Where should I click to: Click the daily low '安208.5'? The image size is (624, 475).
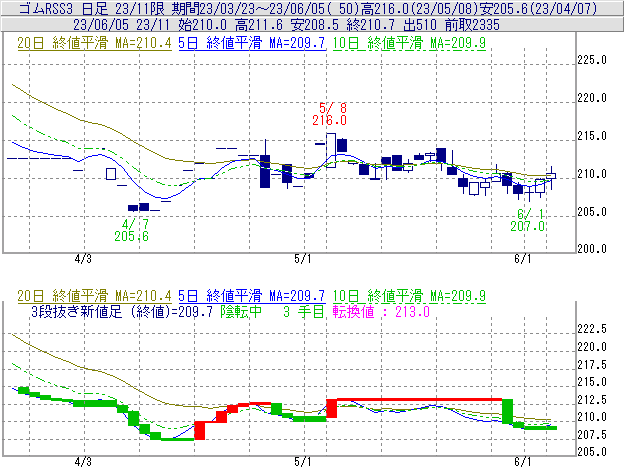click(315, 25)
